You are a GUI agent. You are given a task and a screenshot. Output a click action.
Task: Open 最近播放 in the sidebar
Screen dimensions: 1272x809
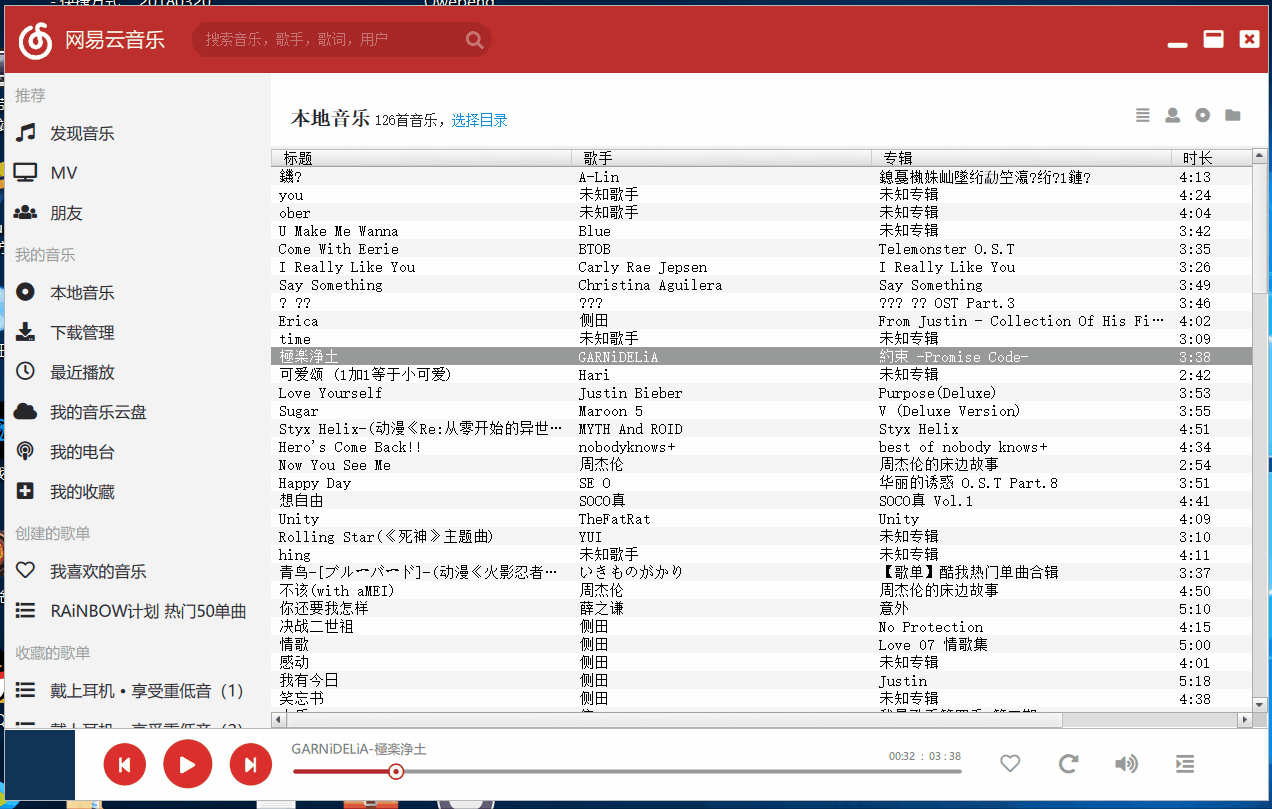click(82, 372)
